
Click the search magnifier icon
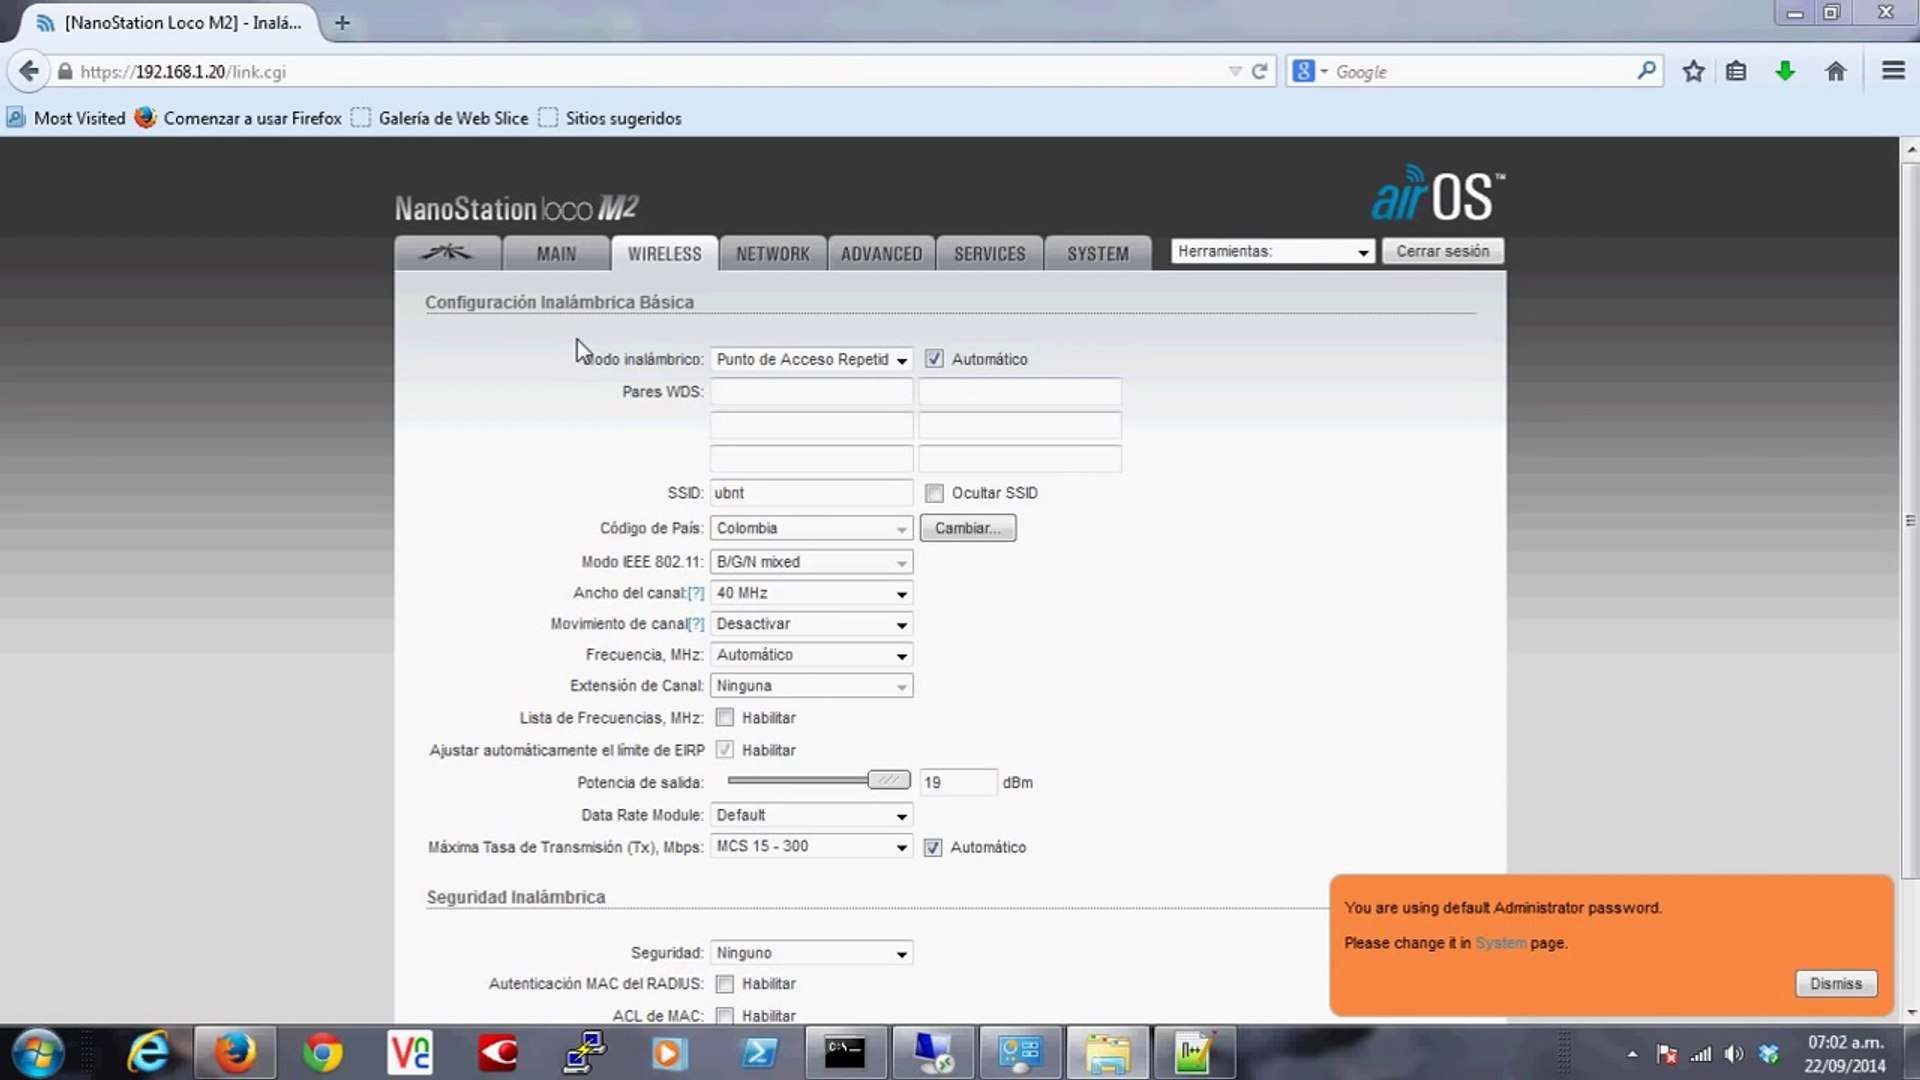pyautogui.click(x=1647, y=71)
